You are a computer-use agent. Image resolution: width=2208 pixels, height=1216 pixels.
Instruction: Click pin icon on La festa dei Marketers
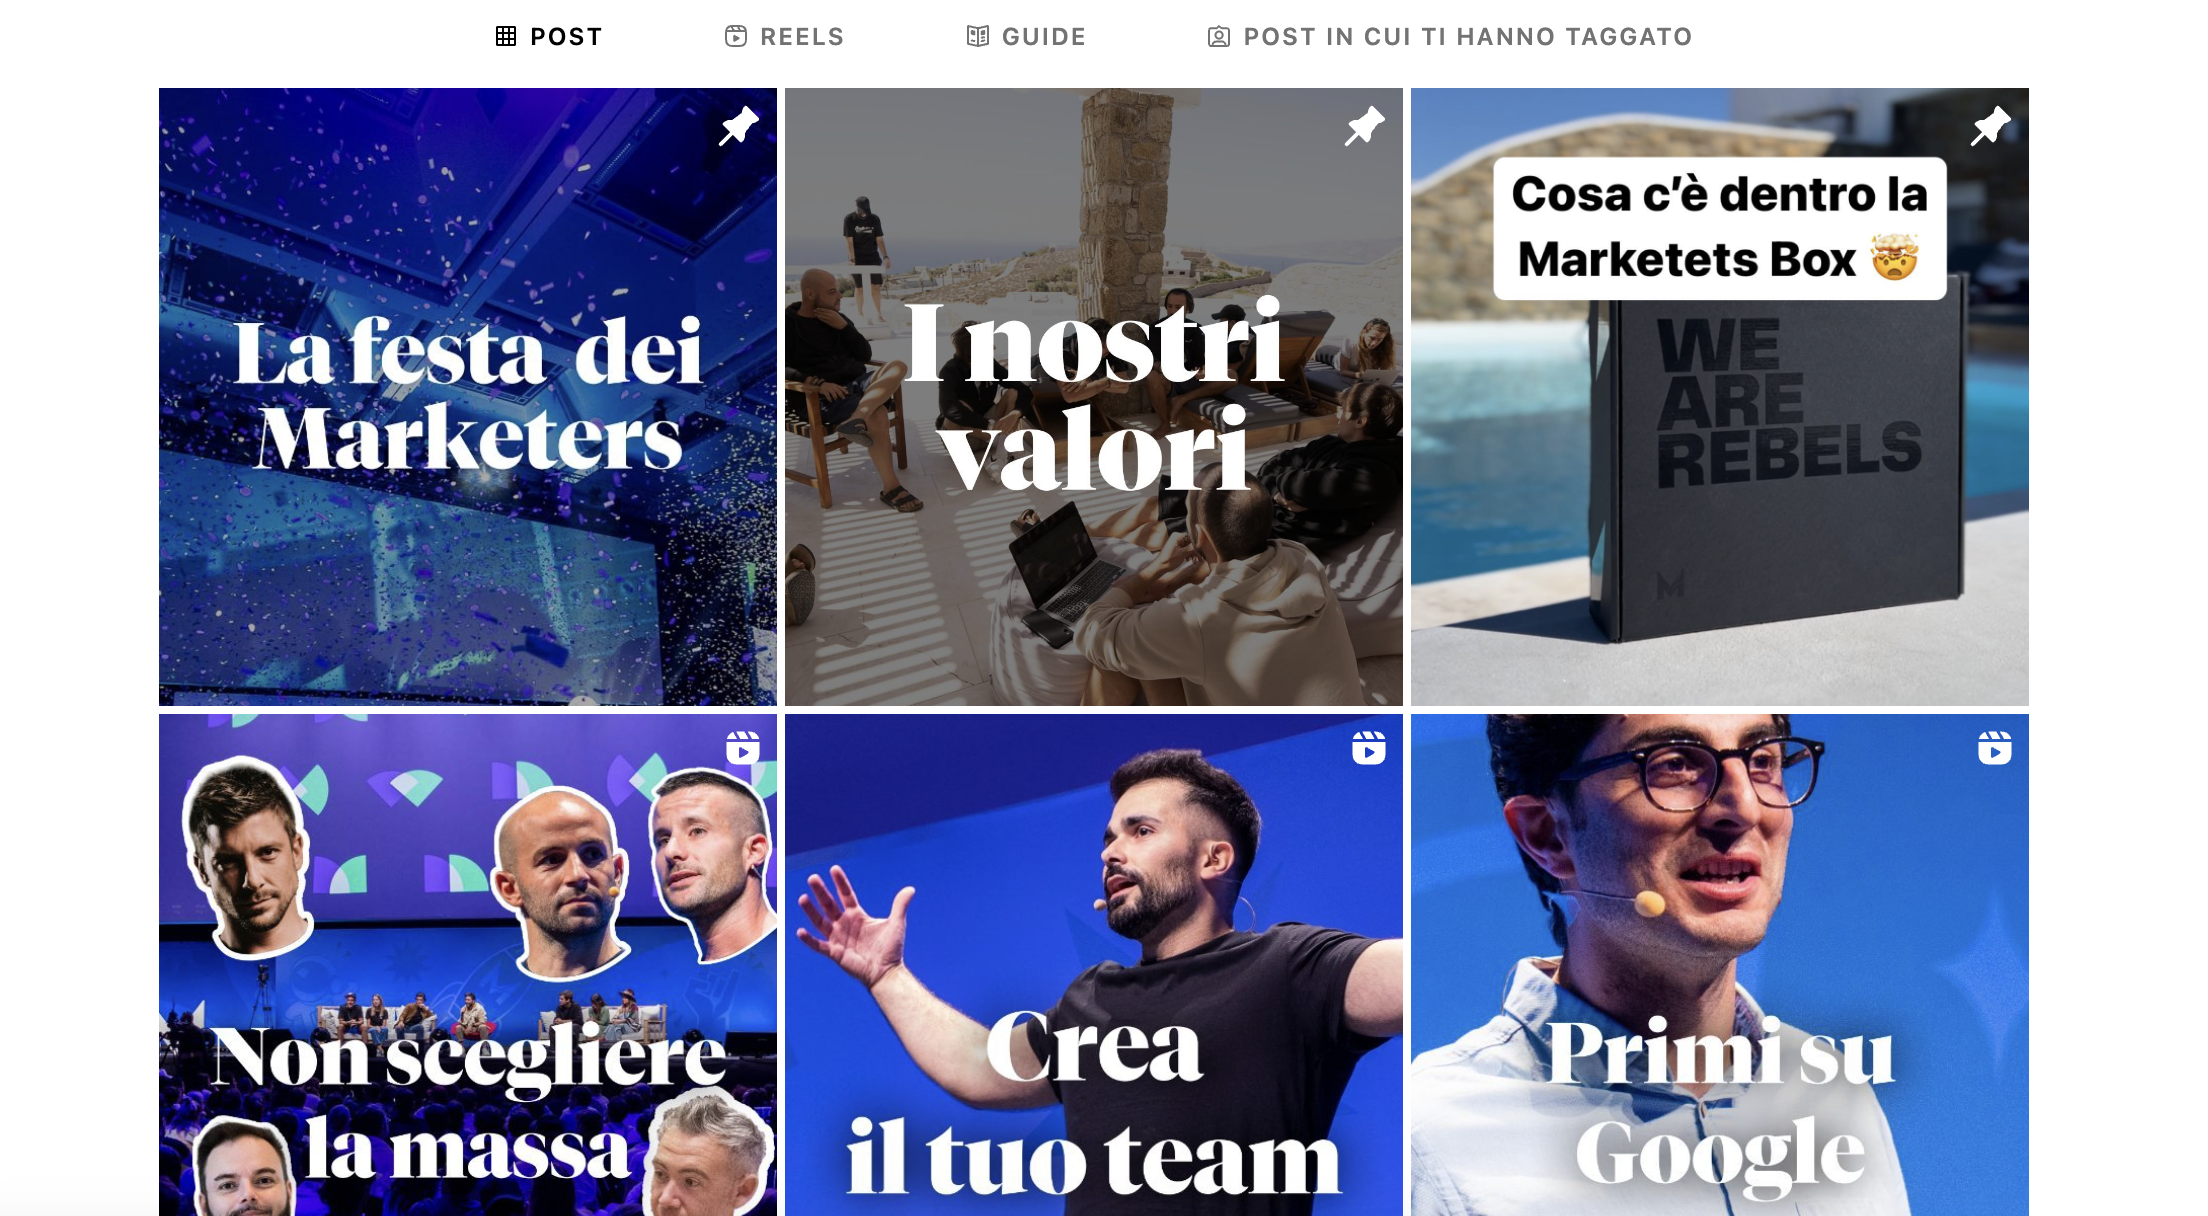[739, 126]
